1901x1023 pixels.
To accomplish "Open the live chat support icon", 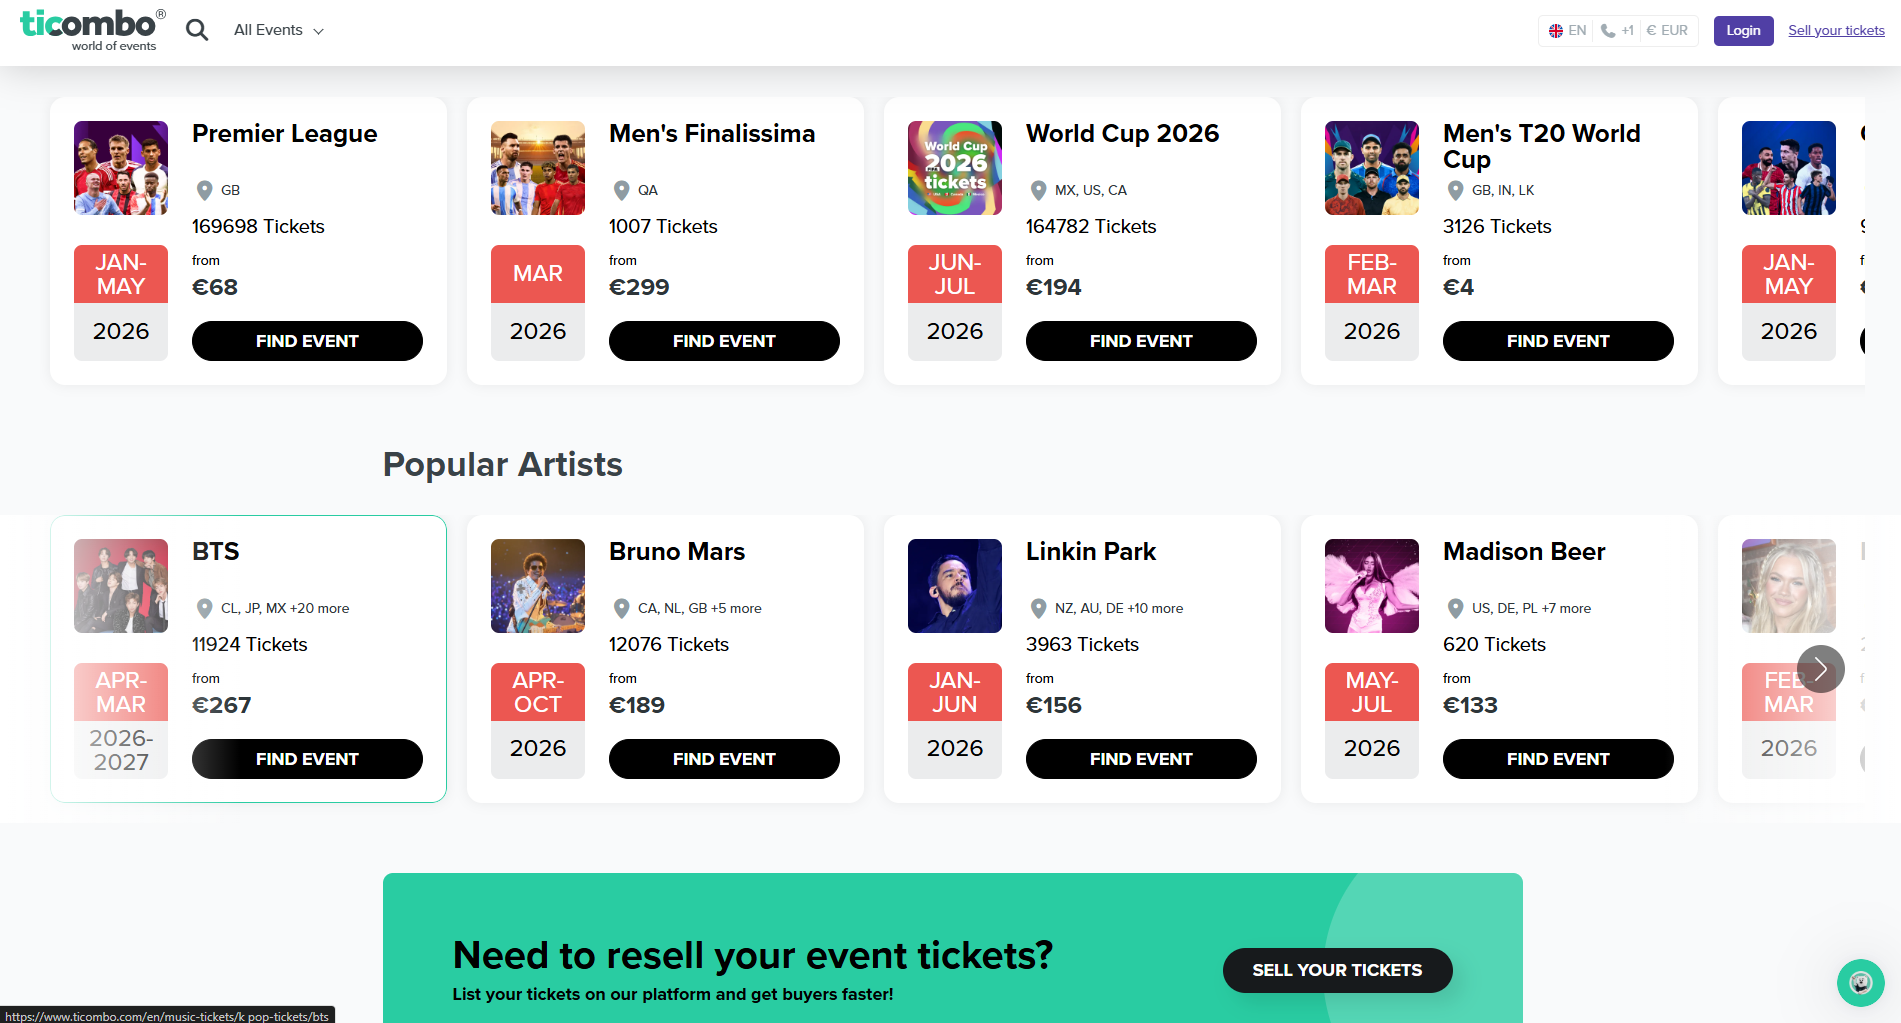I will (x=1860, y=983).
